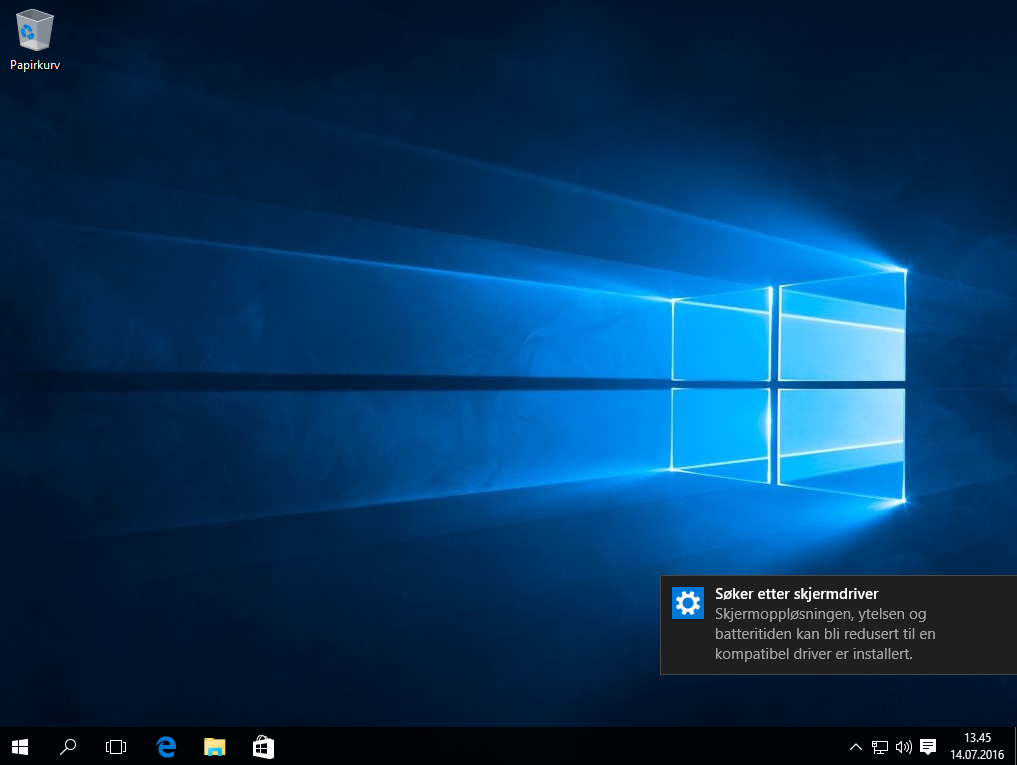
Task: Open the Windows Start menu
Action: click(20, 747)
